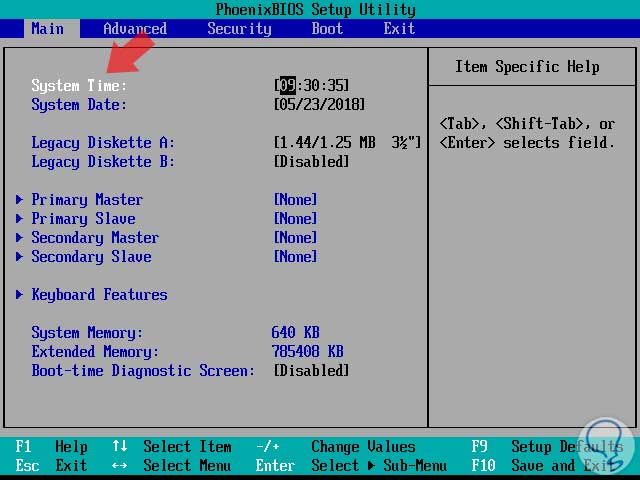
Task: Expand the Keyboard Features arrow
Action: [19, 294]
